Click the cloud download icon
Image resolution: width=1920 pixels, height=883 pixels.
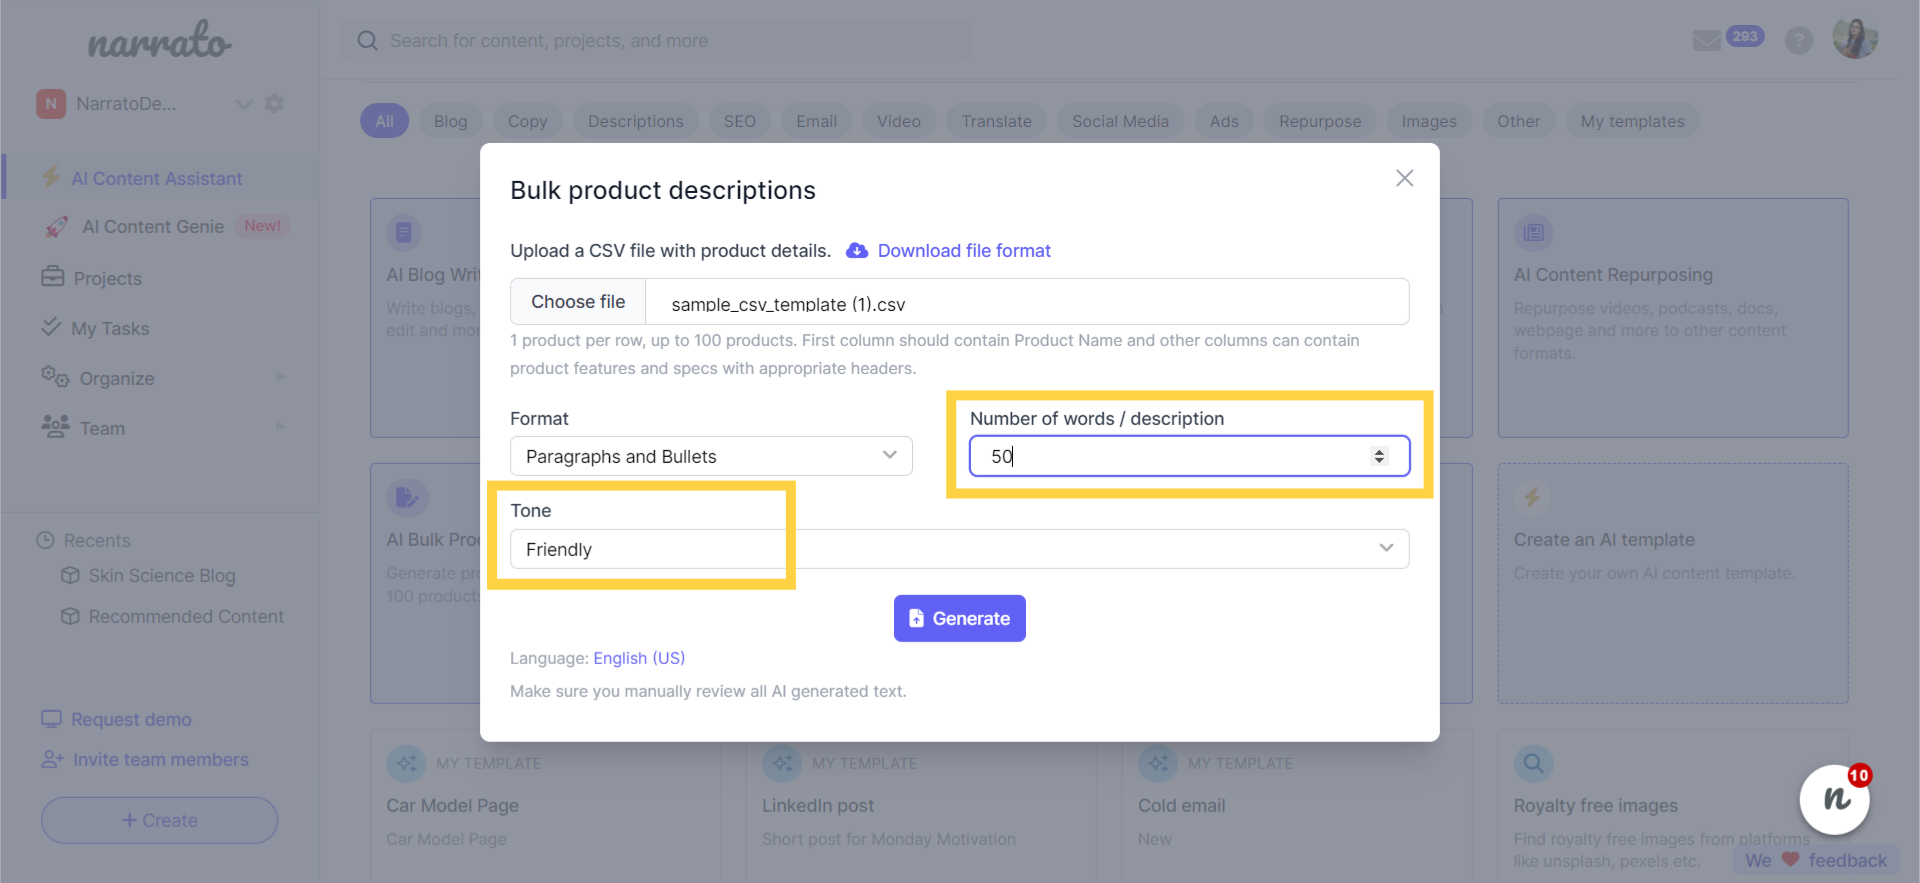tap(857, 251)
